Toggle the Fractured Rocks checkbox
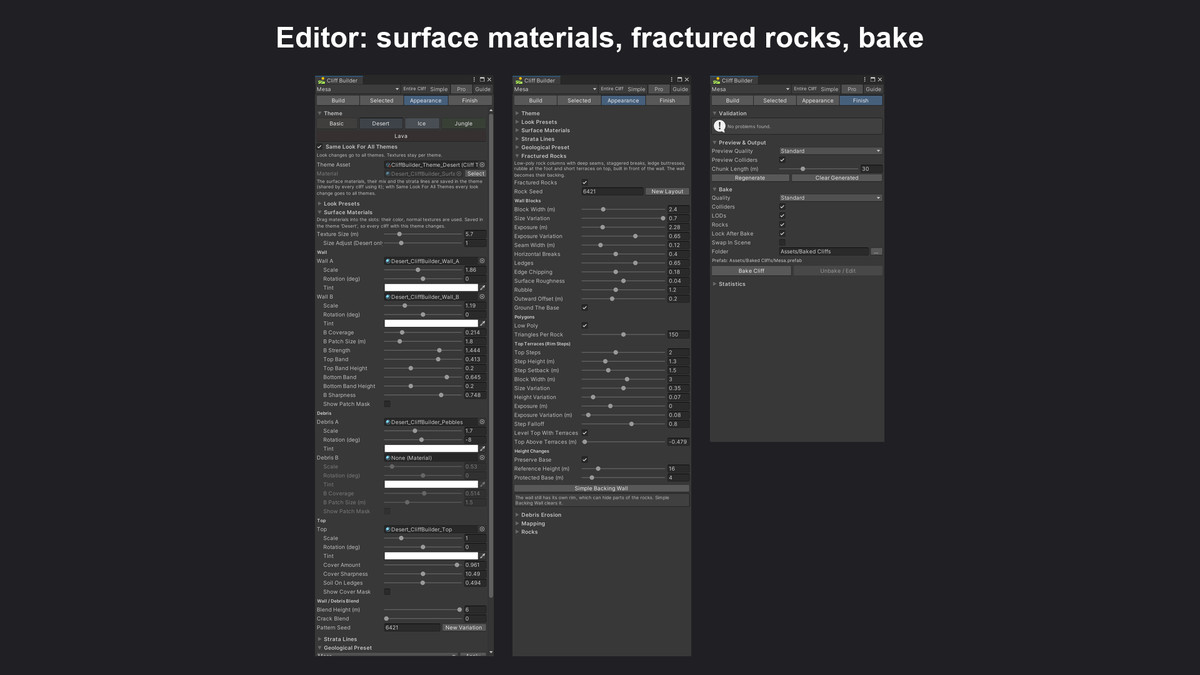The height and width of the screenshot is (675, 1200). point(585,183)
